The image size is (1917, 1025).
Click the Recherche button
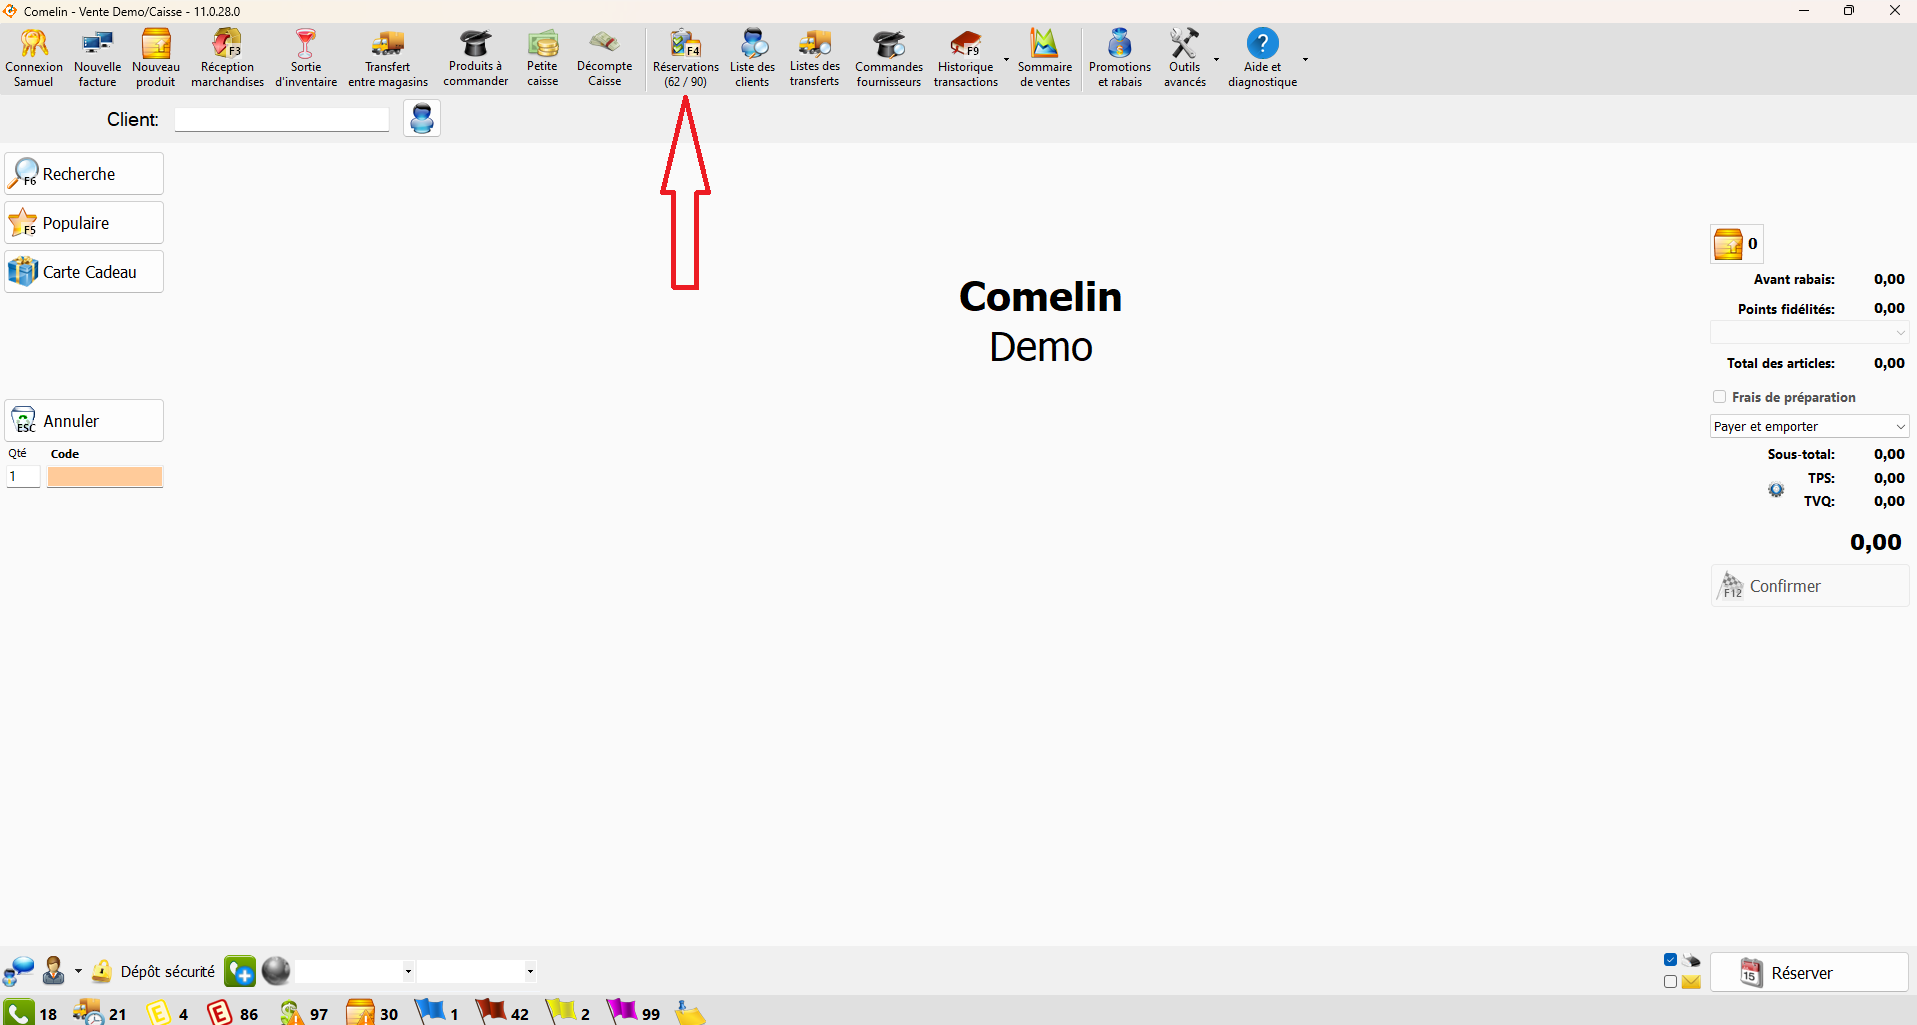pyautogui.click(x=84, y=174)
